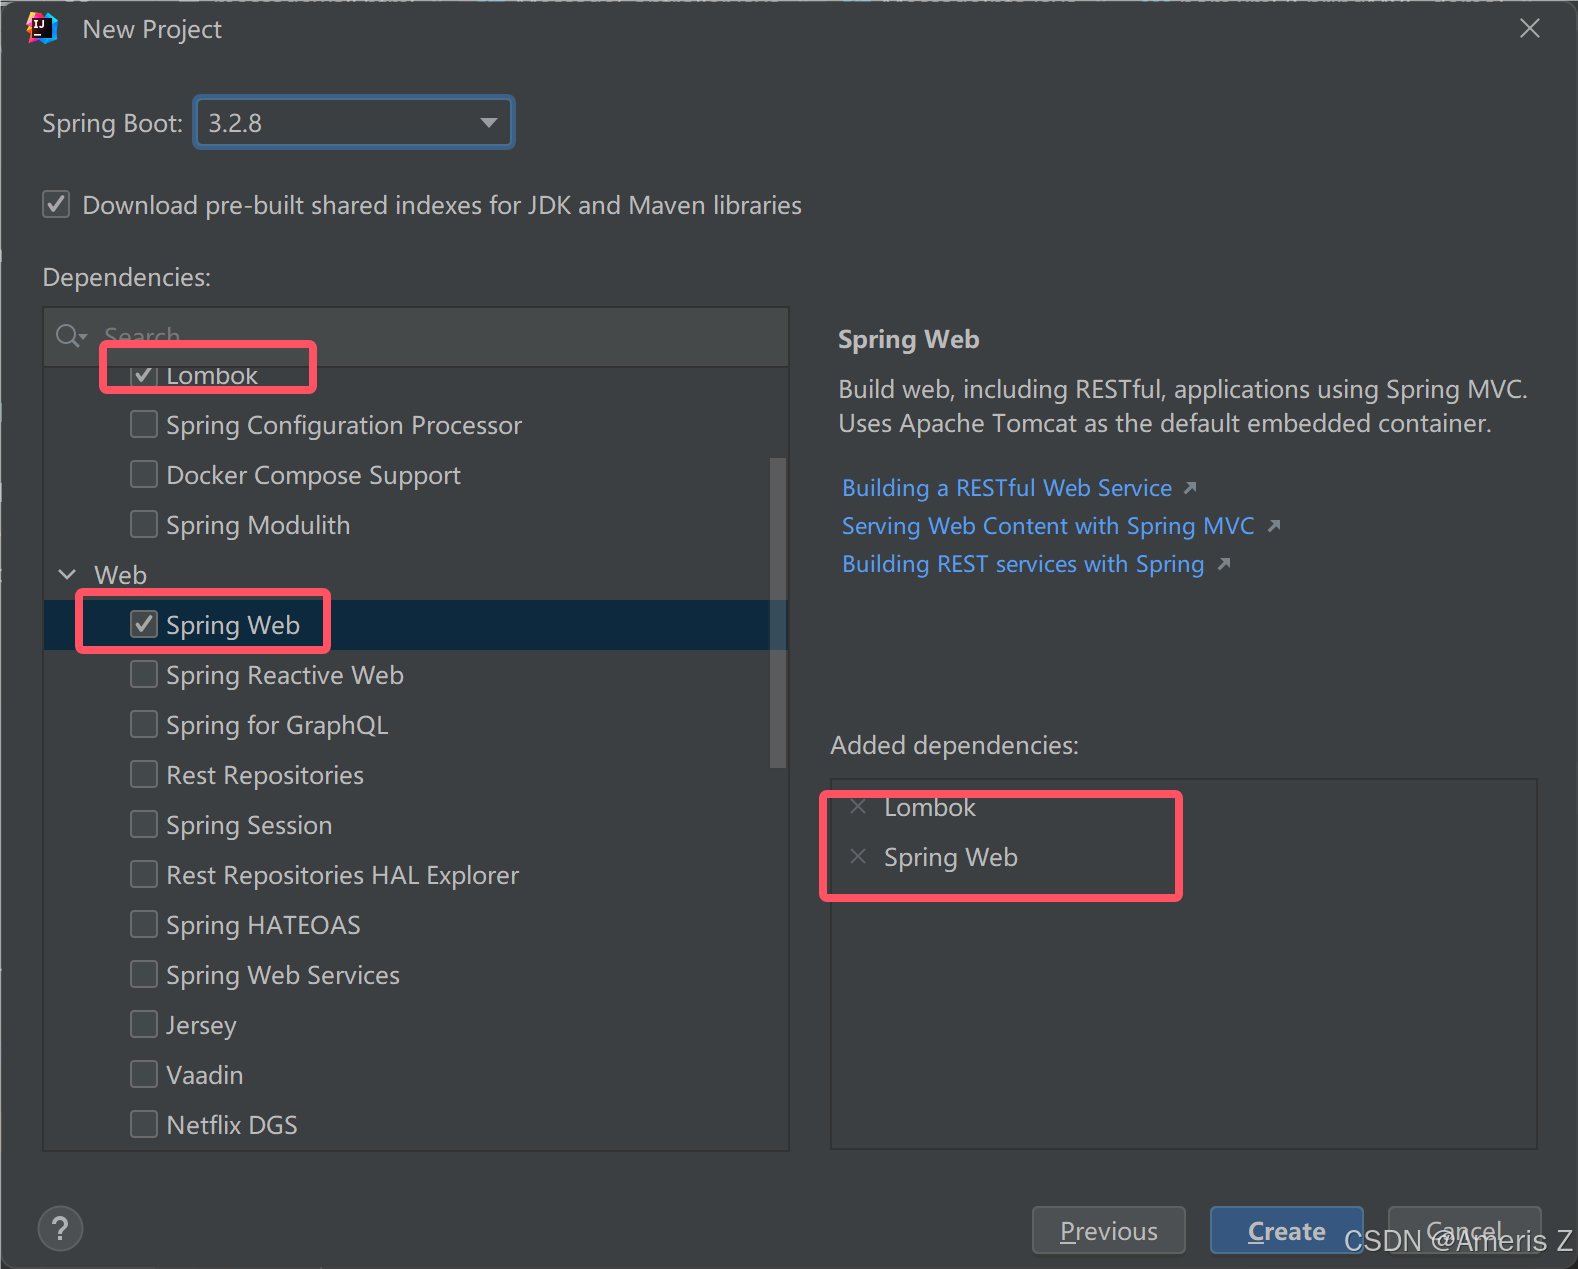
Task: Select Vaadin row text
Action: coord(205,1075)
